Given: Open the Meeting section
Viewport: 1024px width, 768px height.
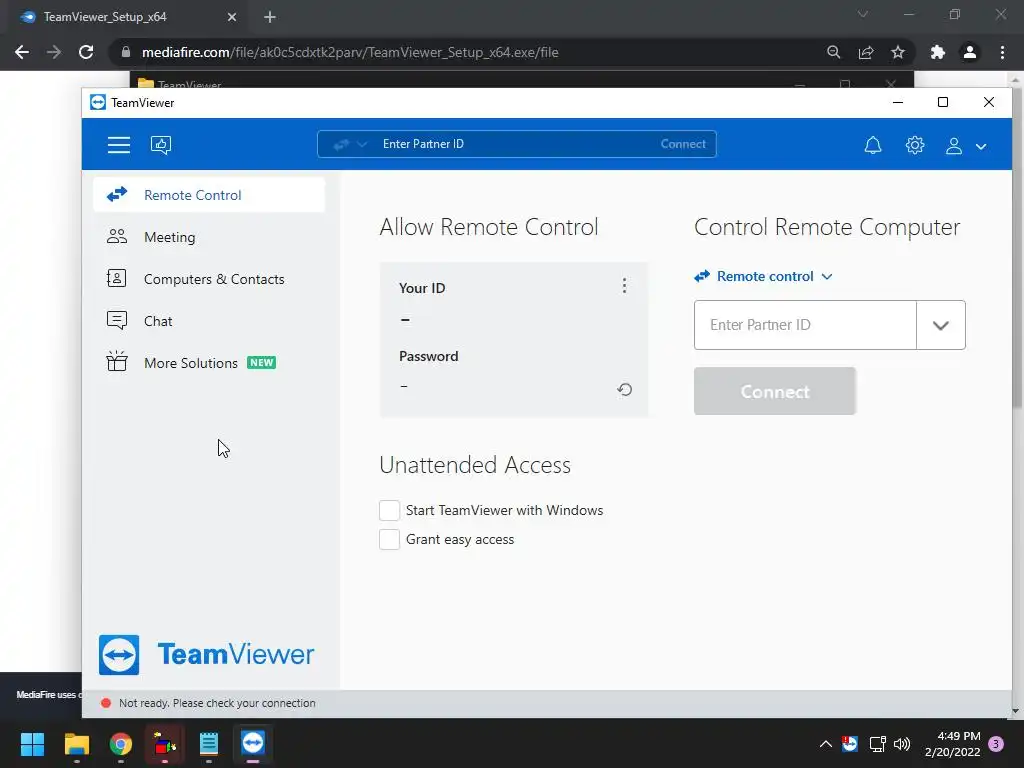Looking at the screenshot, I should click(209, 237).
